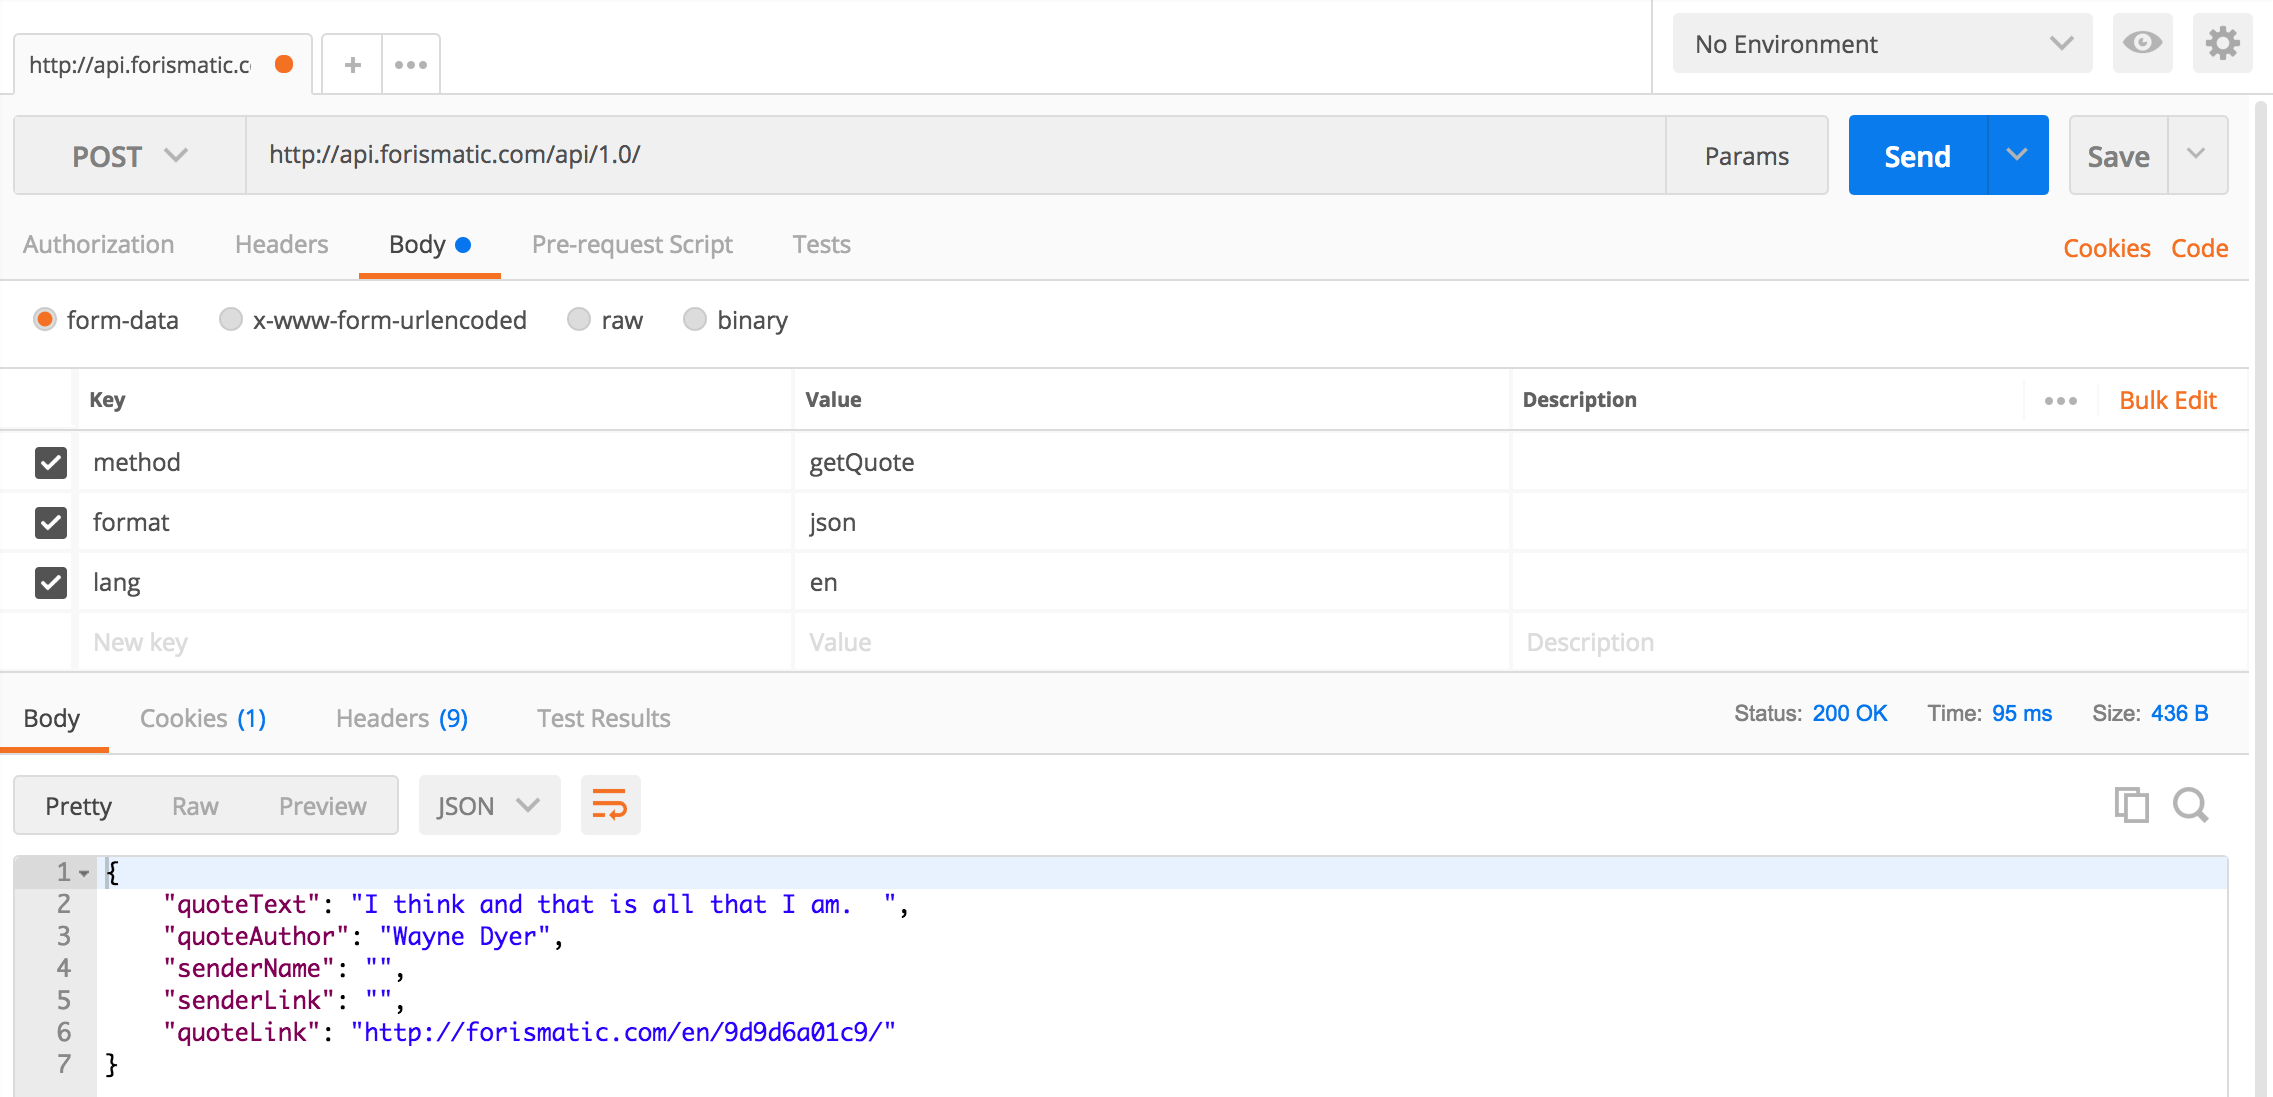Image resolution: width=2273 pixels, height=1097 pixels.
Task: Switch response view to Pretty
Action: click(79, 806)
